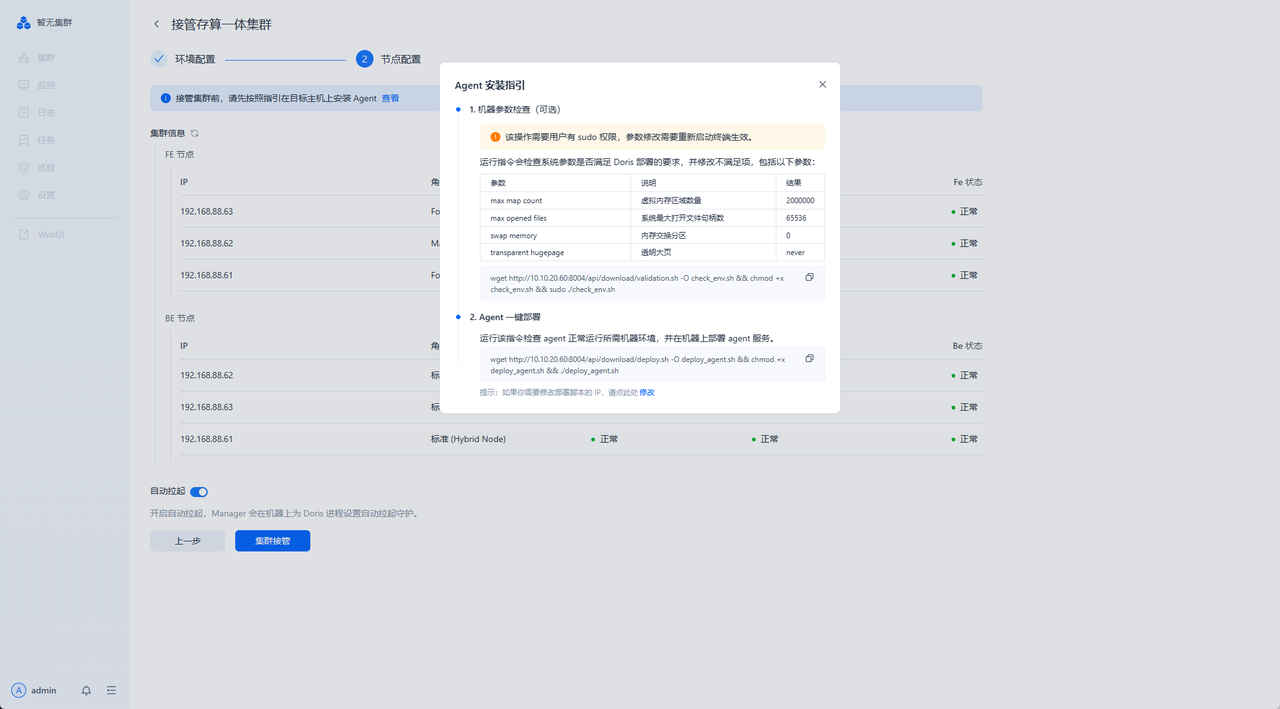
Task: Click the blue cubes cluster logo
Action: tap(24, 22)
